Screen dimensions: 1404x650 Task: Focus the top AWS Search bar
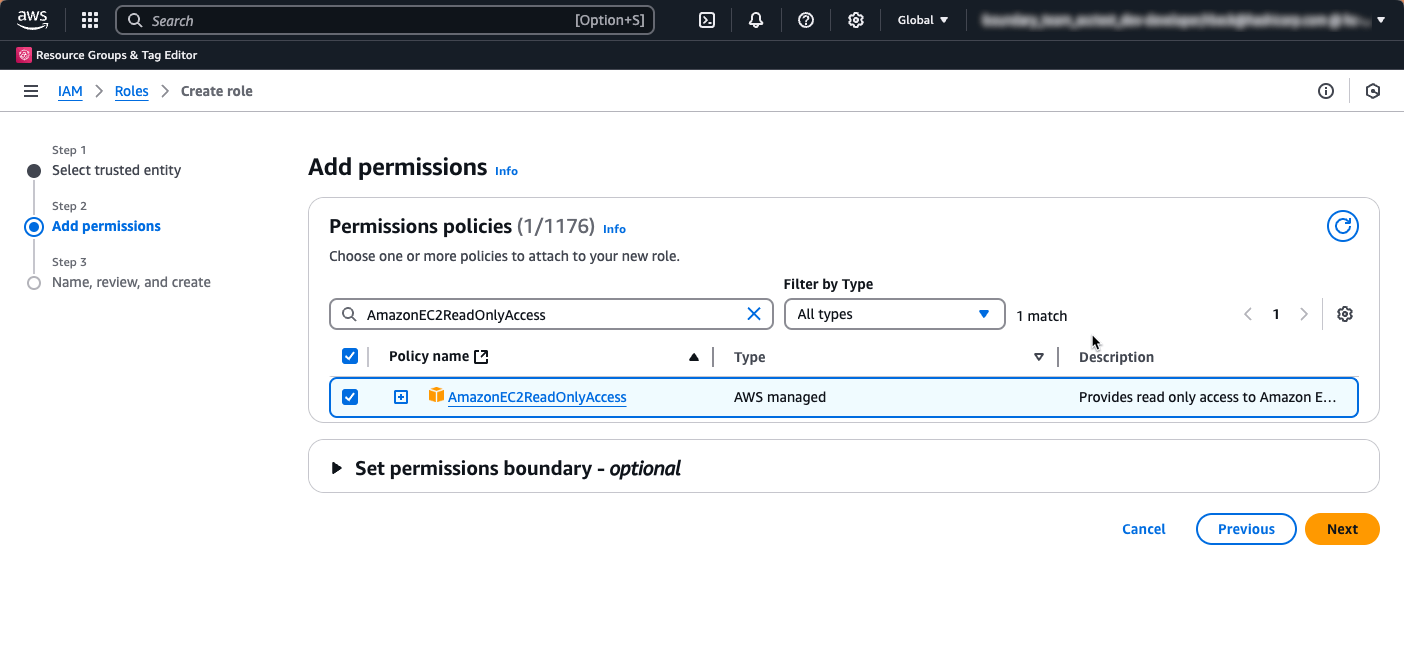[385, 20]
